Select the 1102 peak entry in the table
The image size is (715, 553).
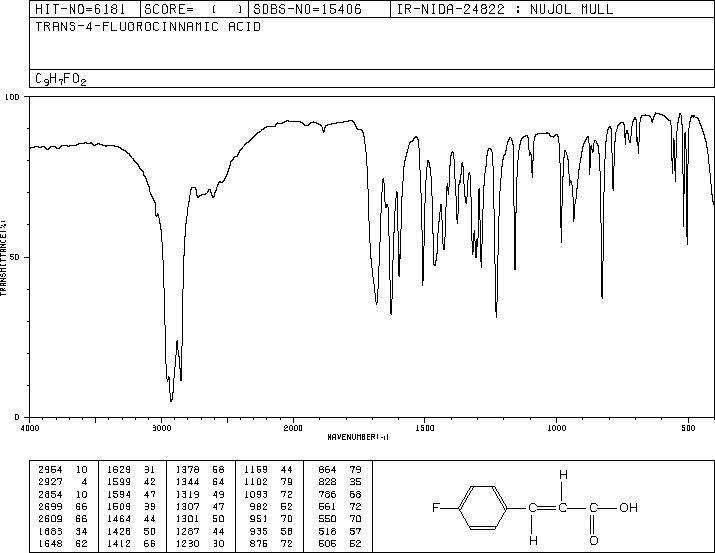pos(269,482)
